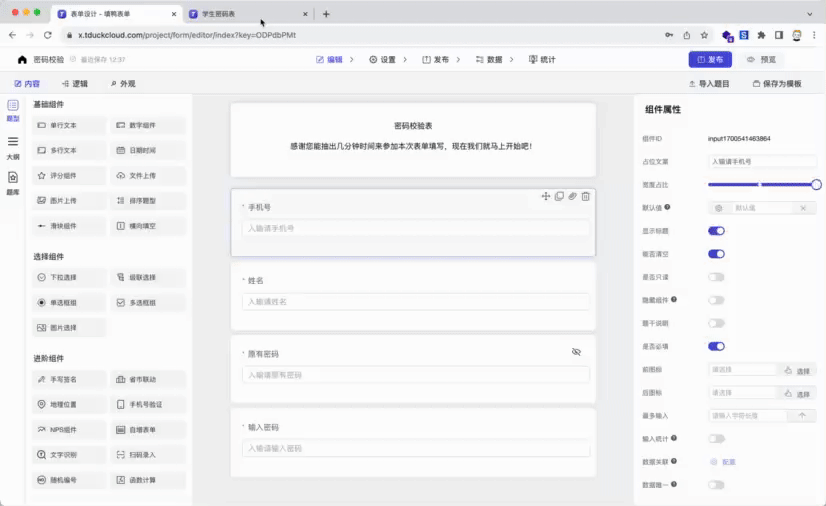
Task: Delete the 手机号 field card
Action: tap(586, 196)
